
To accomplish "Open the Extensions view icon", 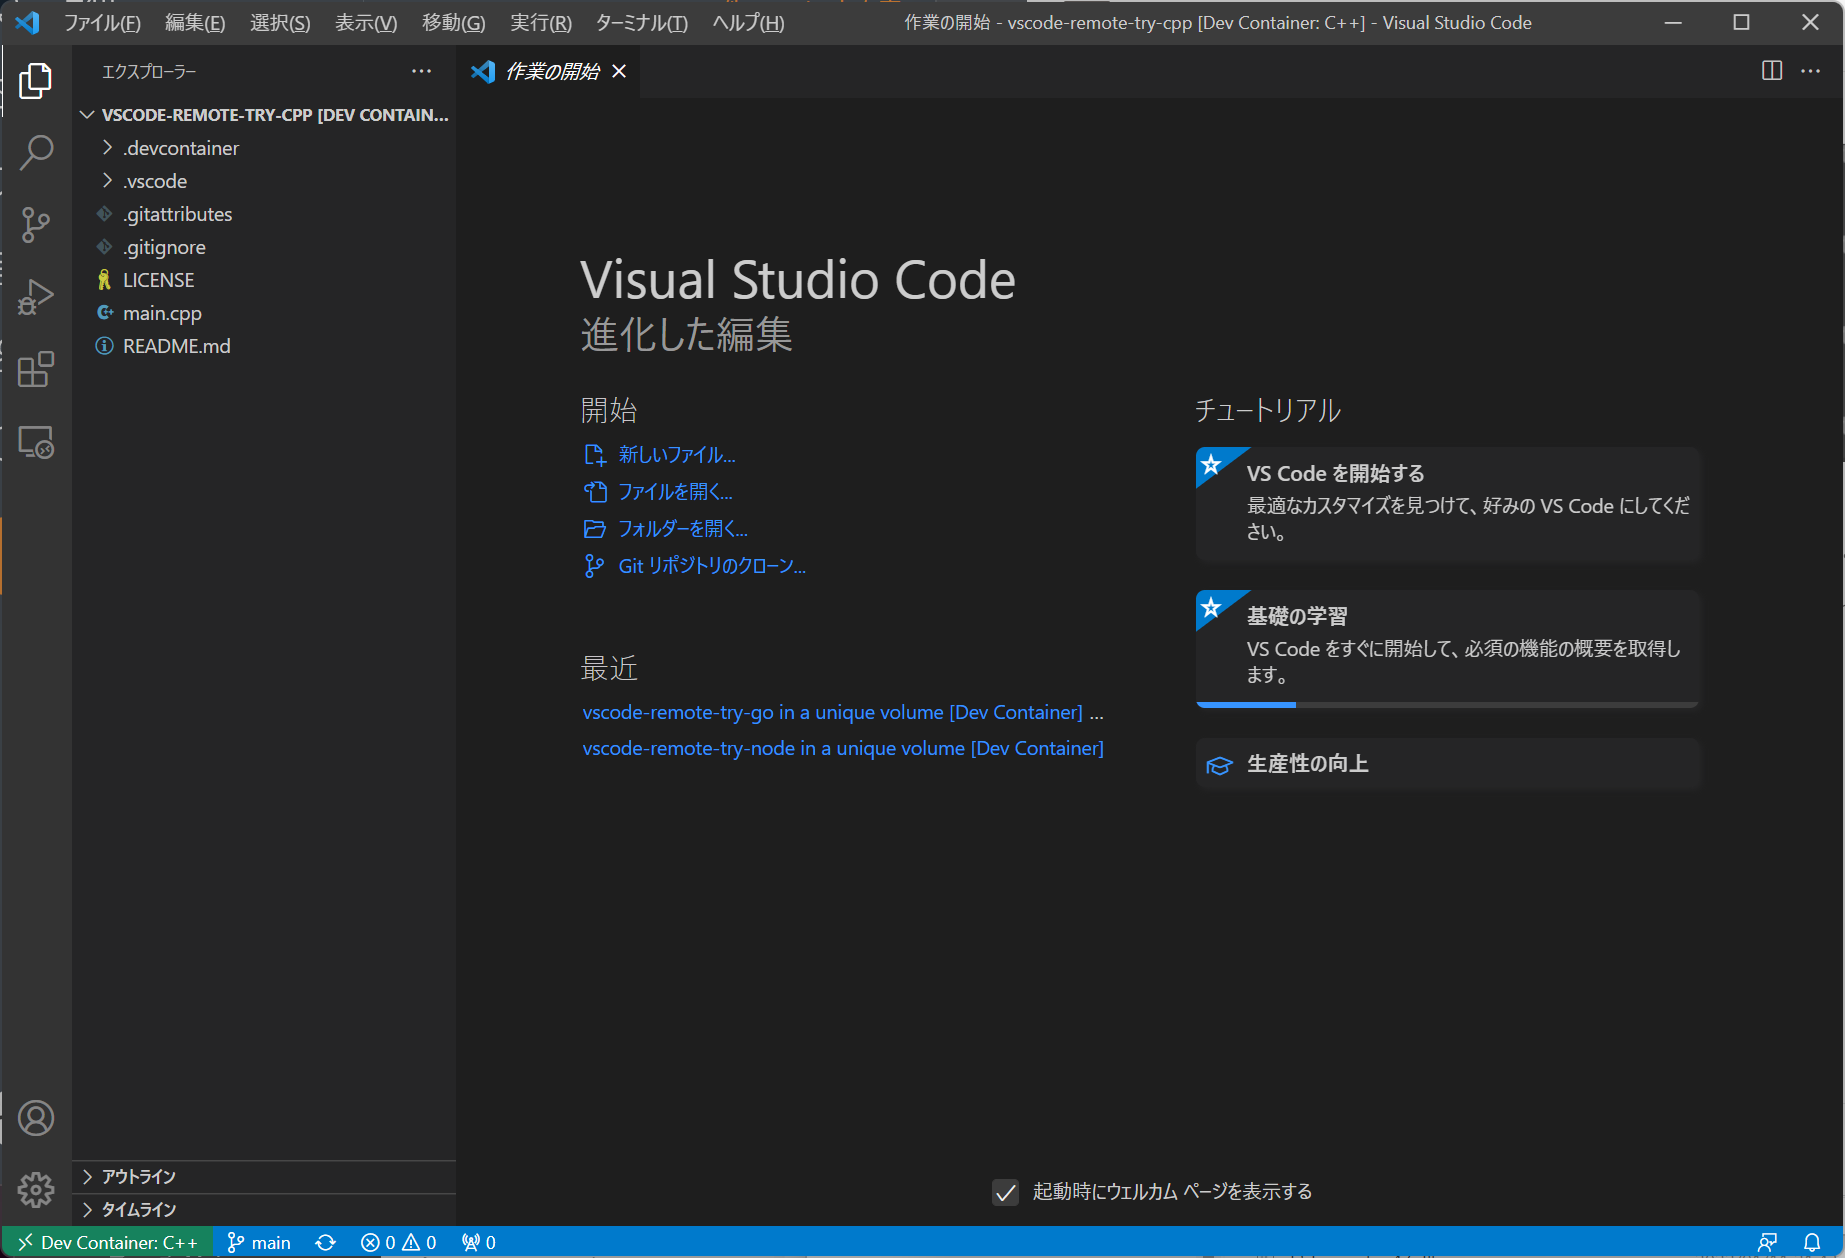I will point(36,369).
